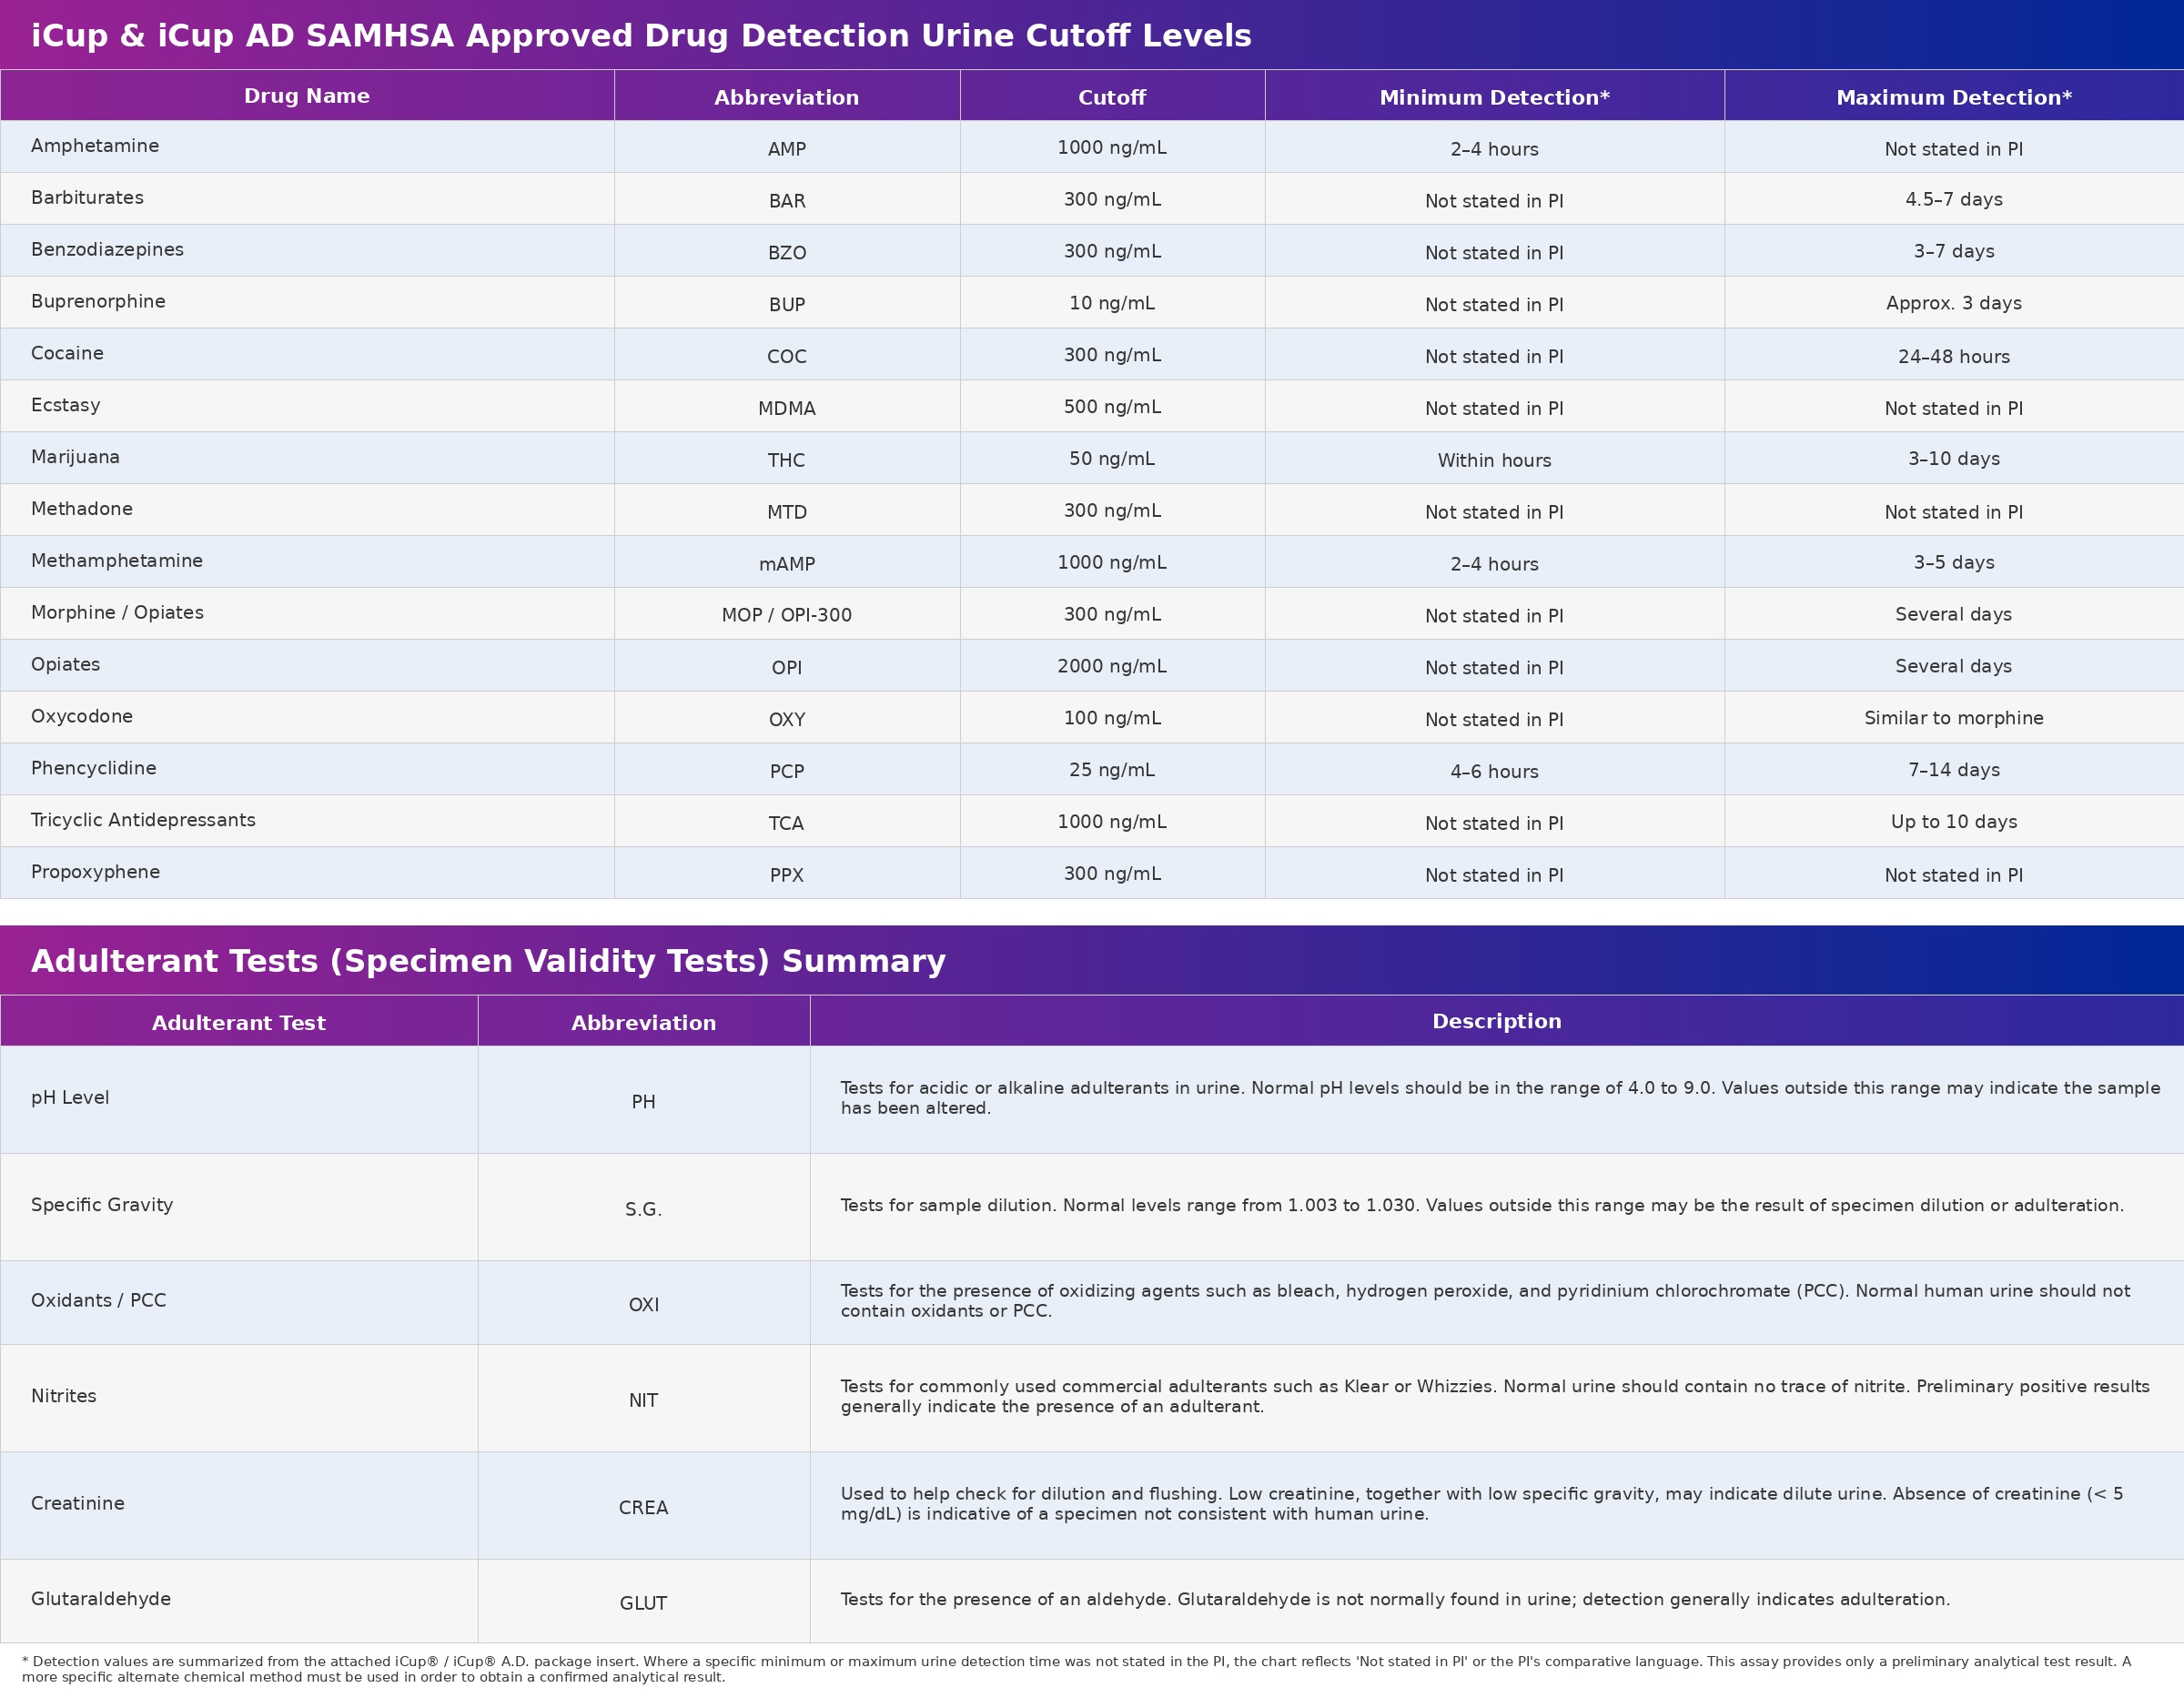Click the 2000 ng/mL cutoff value

pos(1111,666)
